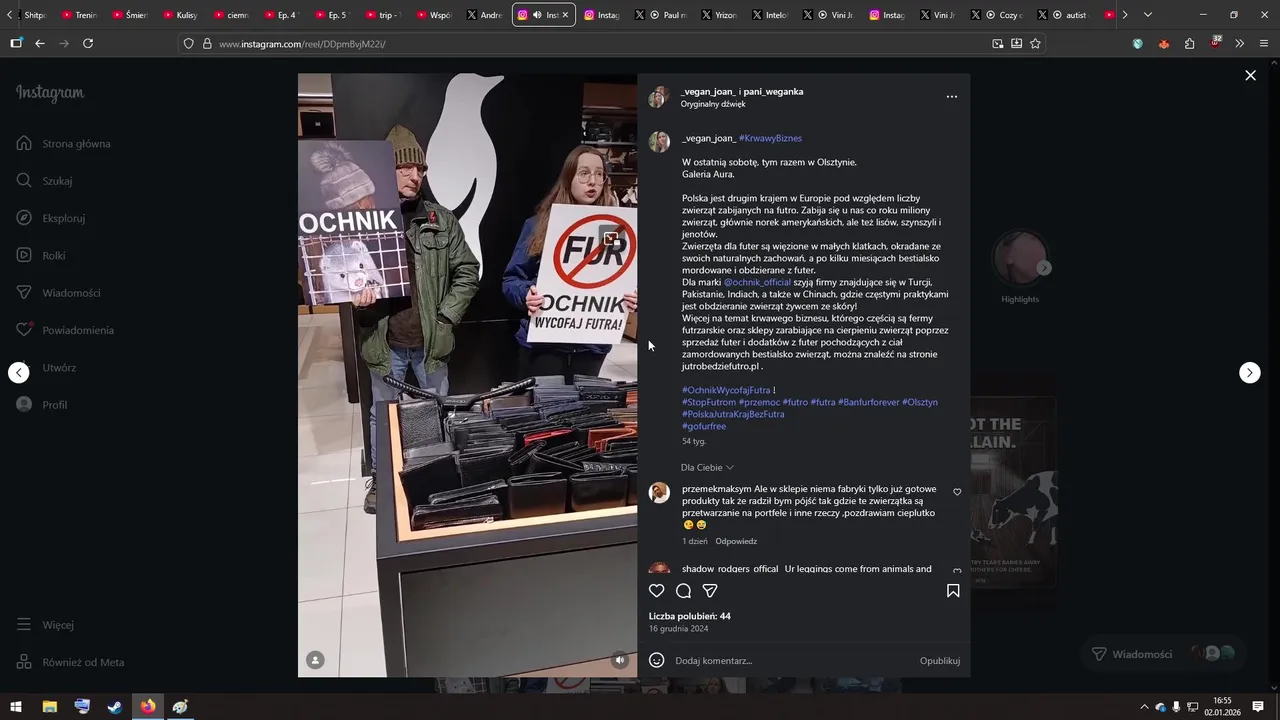This screenshot has height=720, width=1280.
Task: Click the Dodaj komentarz input field
Action: (790, 660)
